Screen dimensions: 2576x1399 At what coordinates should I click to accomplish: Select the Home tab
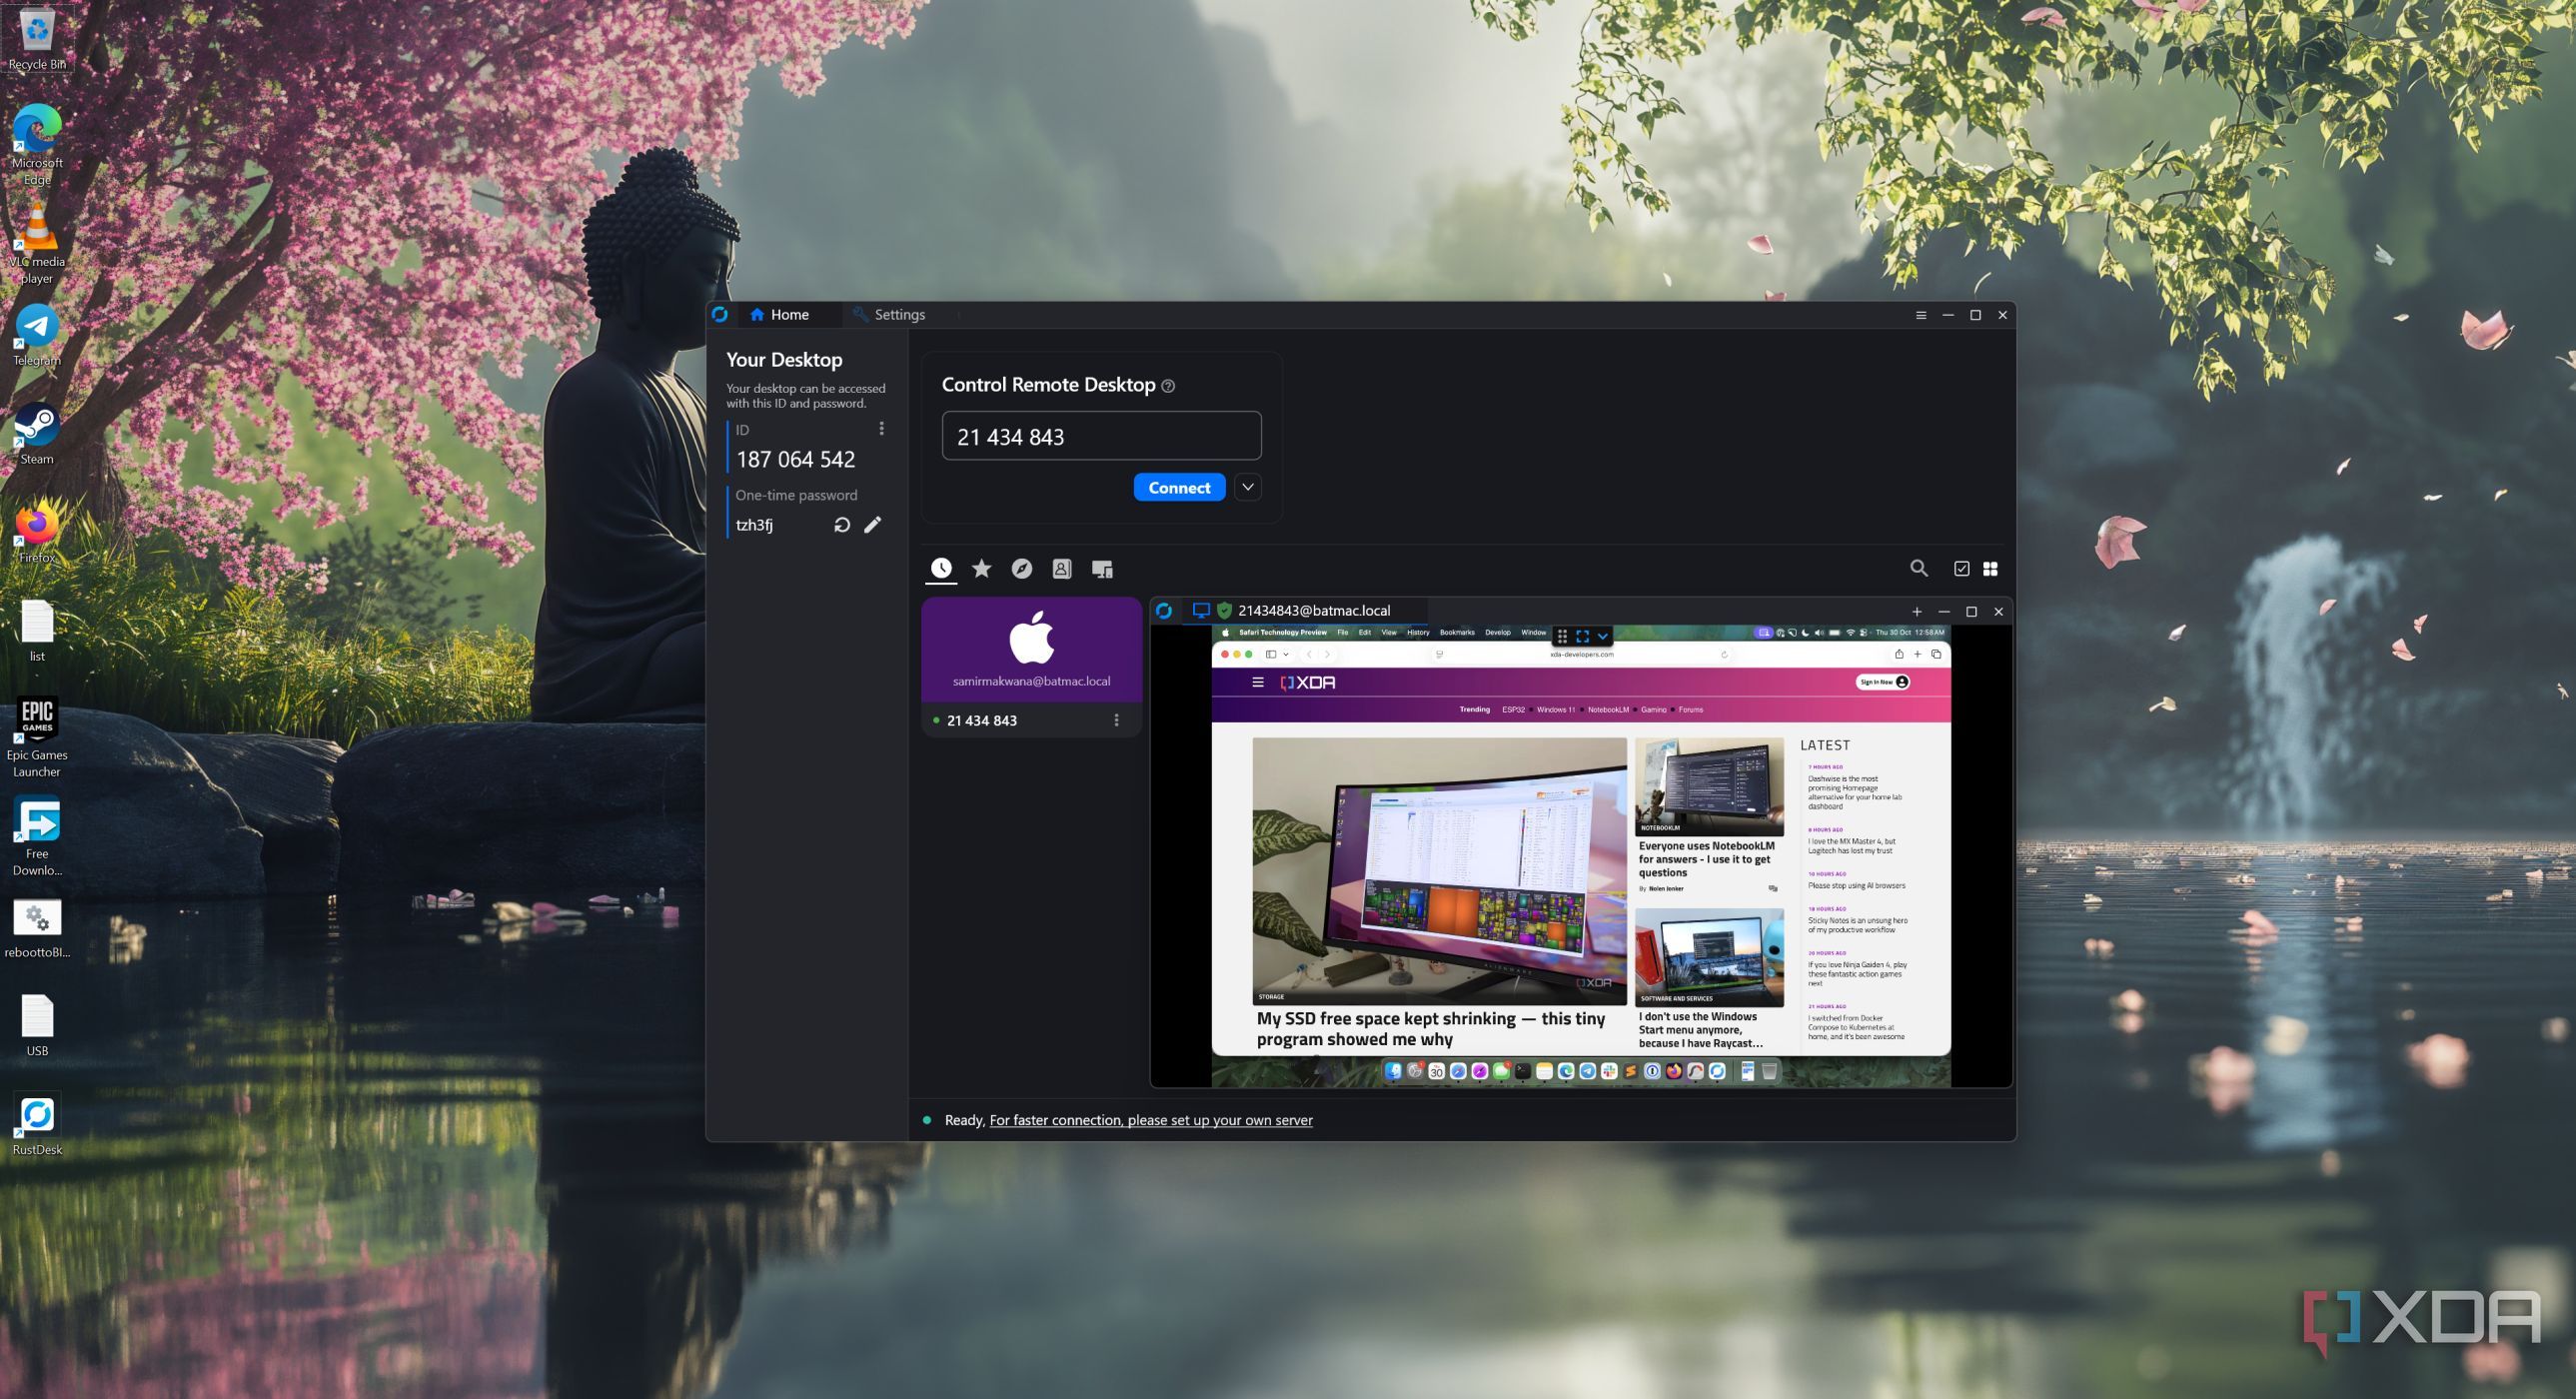(779, 314)
